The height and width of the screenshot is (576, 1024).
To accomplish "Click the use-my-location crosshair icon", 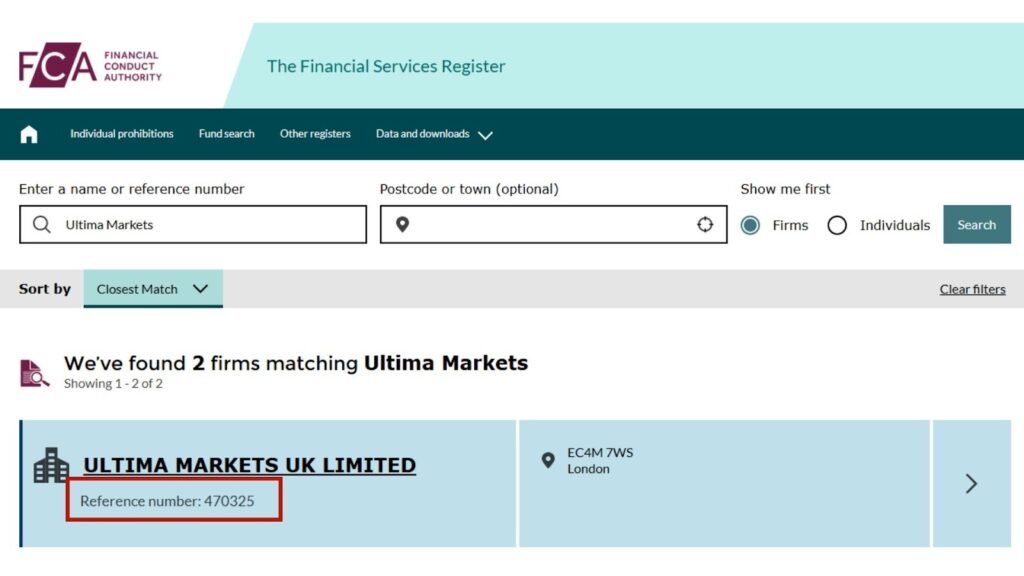I will 707,224.
